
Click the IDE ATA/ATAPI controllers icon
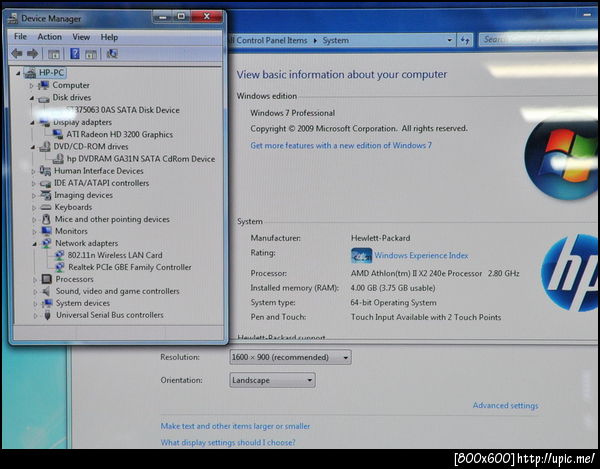(x=45, y=184)
